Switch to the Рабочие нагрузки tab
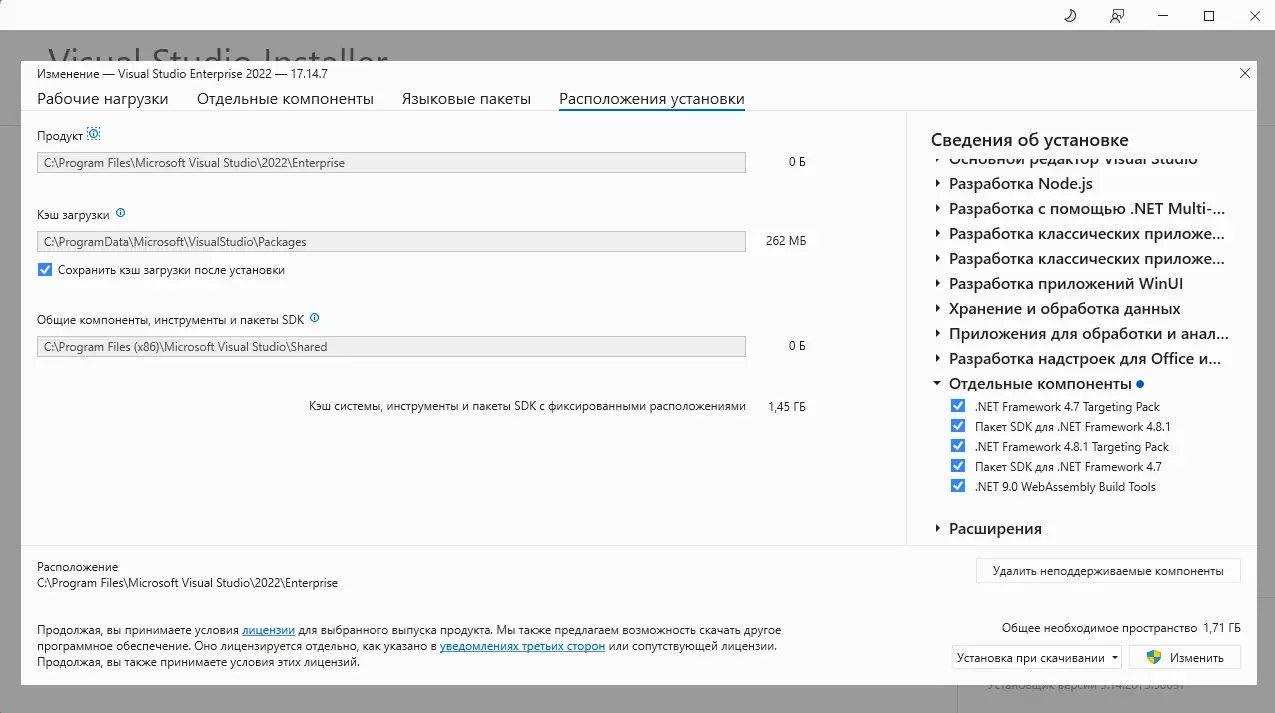The width and height of the screenshot is (1275, 713). coord(102,98)
